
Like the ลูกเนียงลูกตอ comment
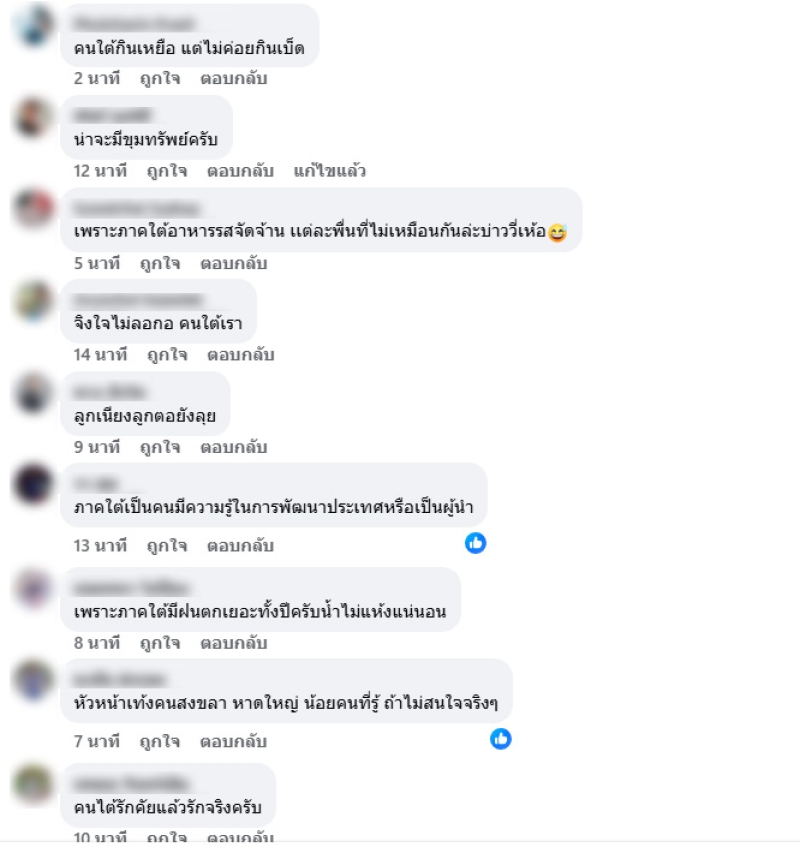tap(160, 447)
